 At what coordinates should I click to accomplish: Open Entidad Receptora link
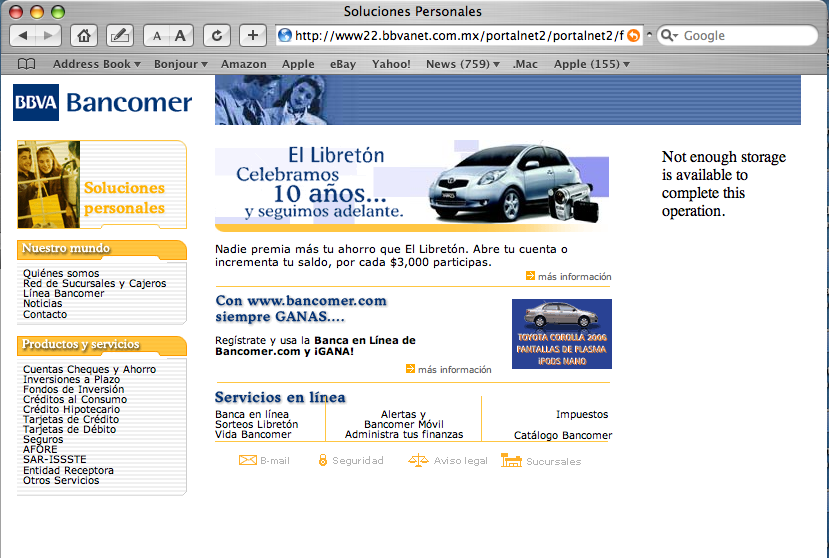click(x=68, y=470)
